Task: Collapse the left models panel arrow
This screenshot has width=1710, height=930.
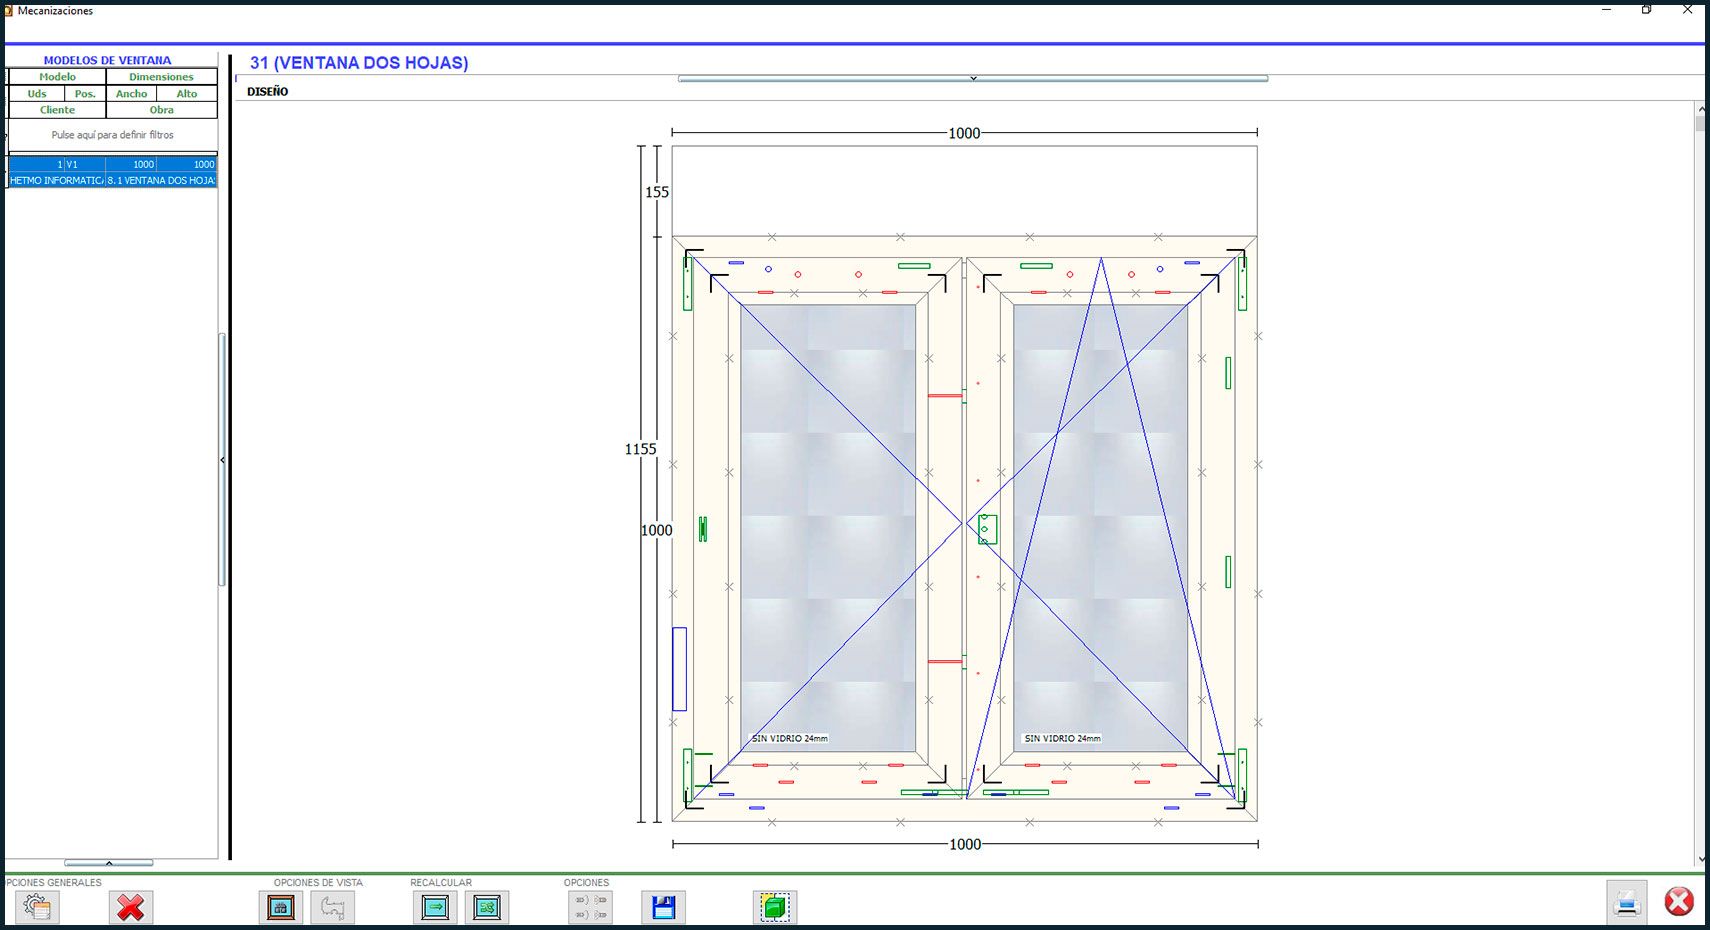Action: (222, 460)
